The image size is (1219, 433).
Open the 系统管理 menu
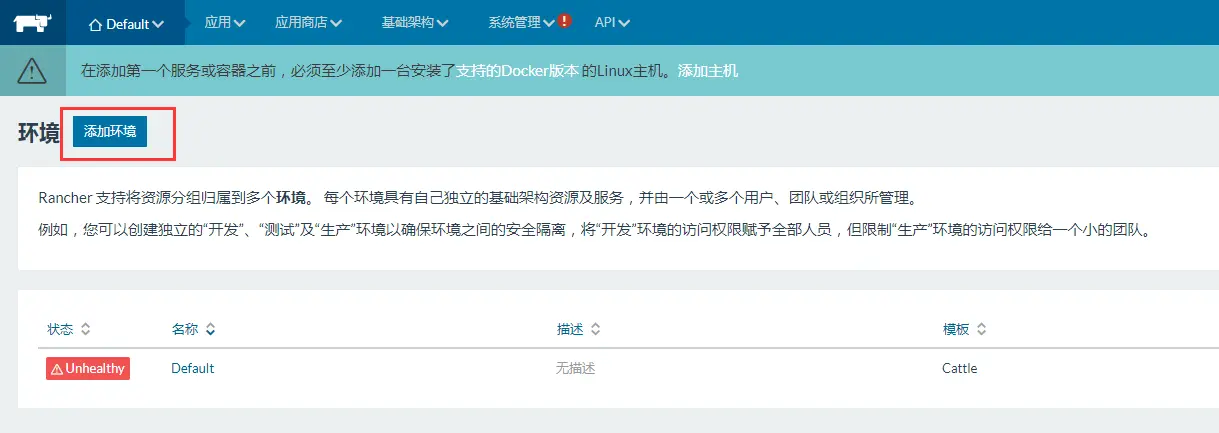522,22
